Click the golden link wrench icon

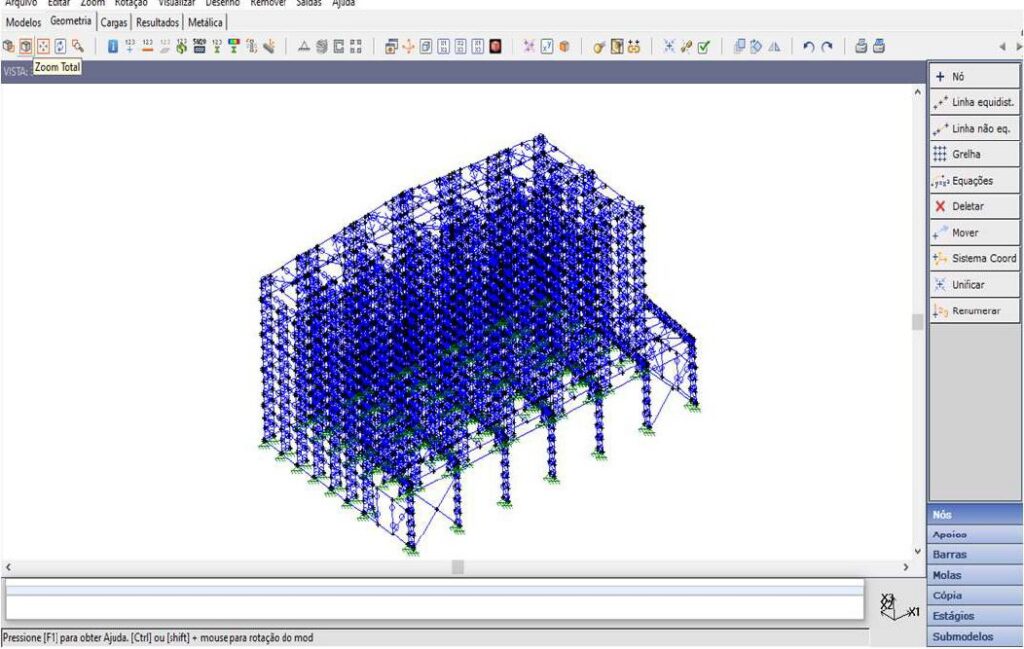click(x=686, y=46)
